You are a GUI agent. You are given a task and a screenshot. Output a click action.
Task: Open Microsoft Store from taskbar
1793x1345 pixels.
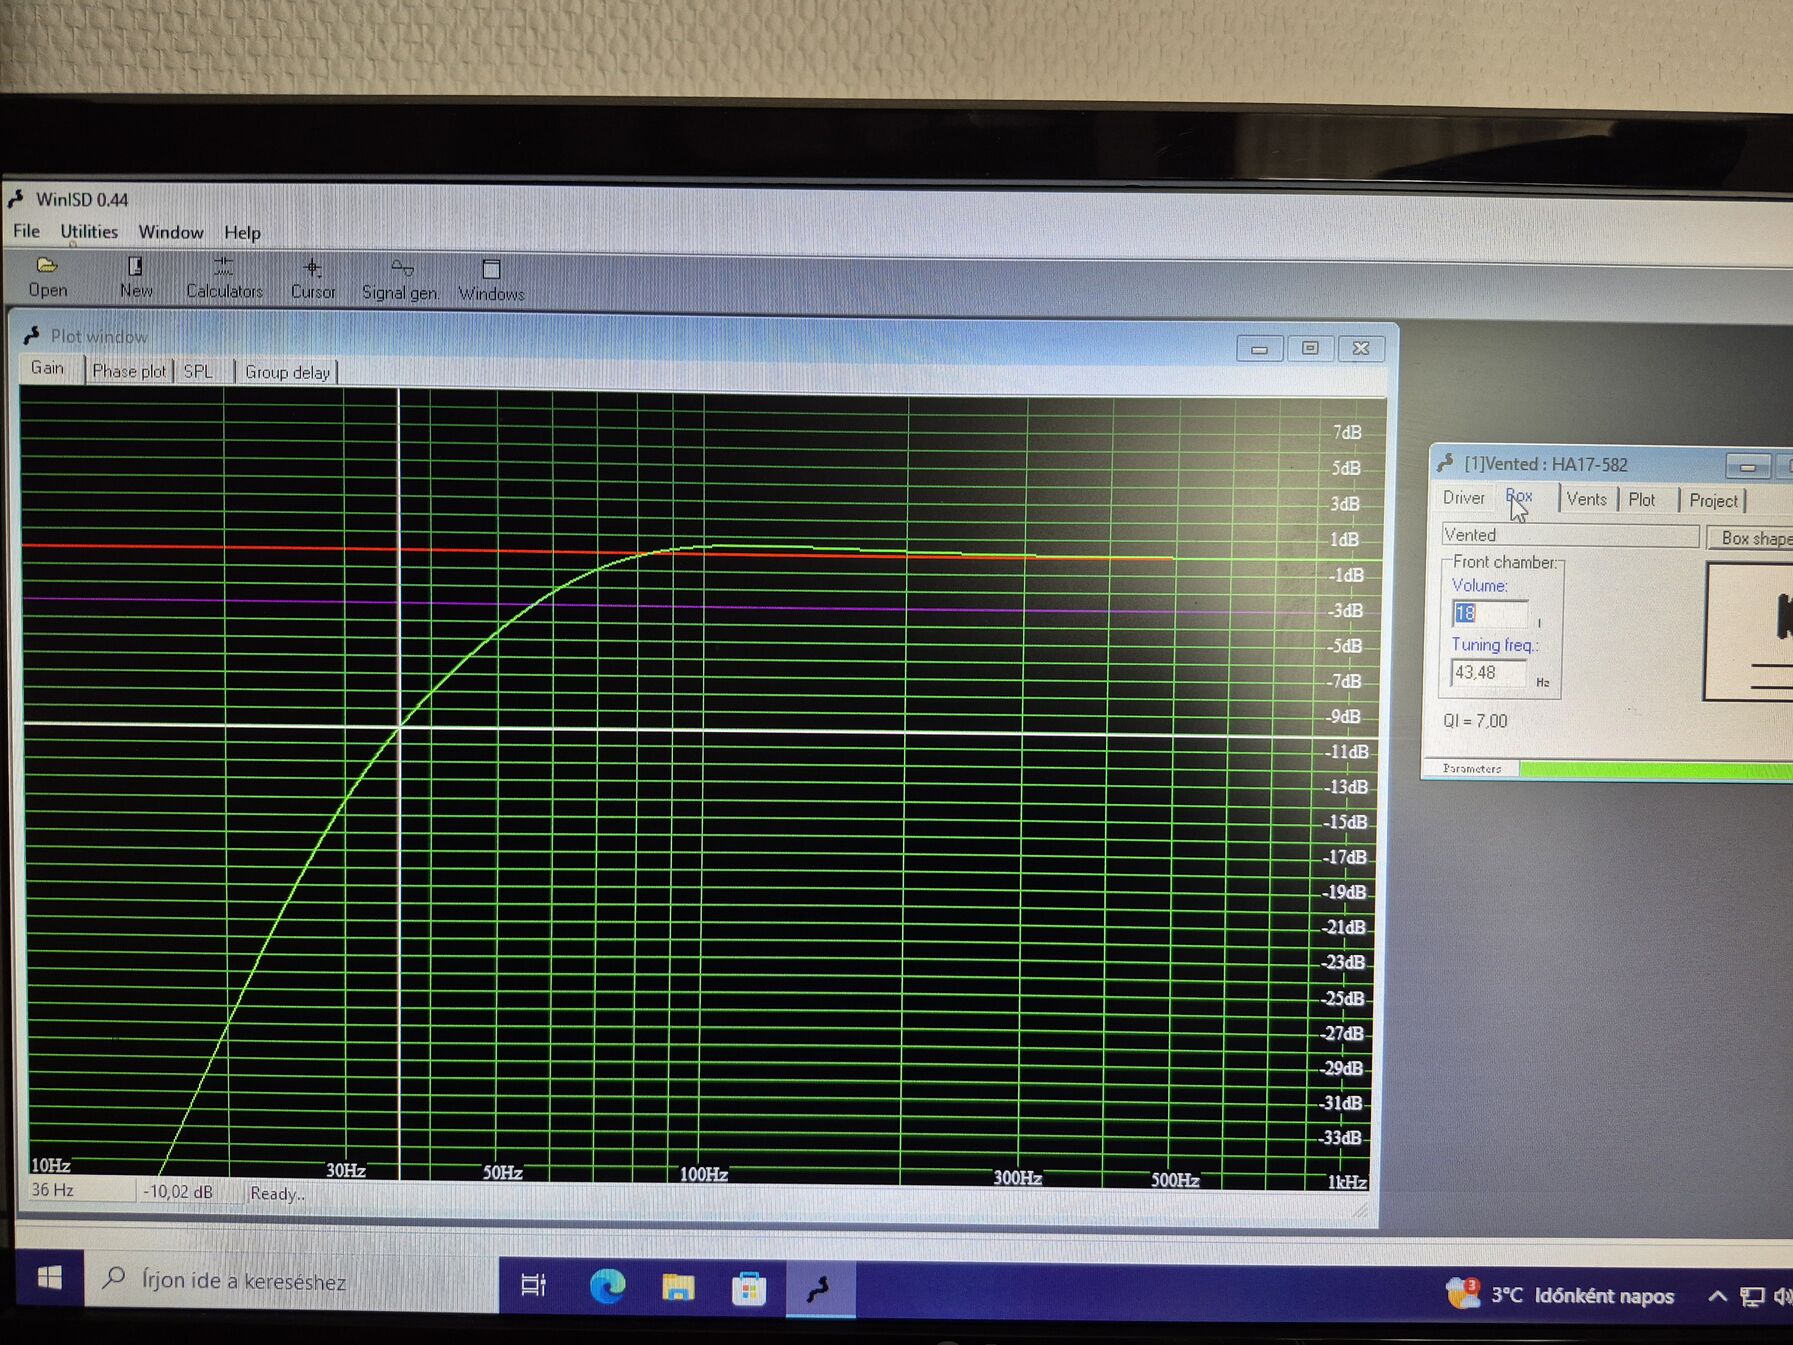749,1289
